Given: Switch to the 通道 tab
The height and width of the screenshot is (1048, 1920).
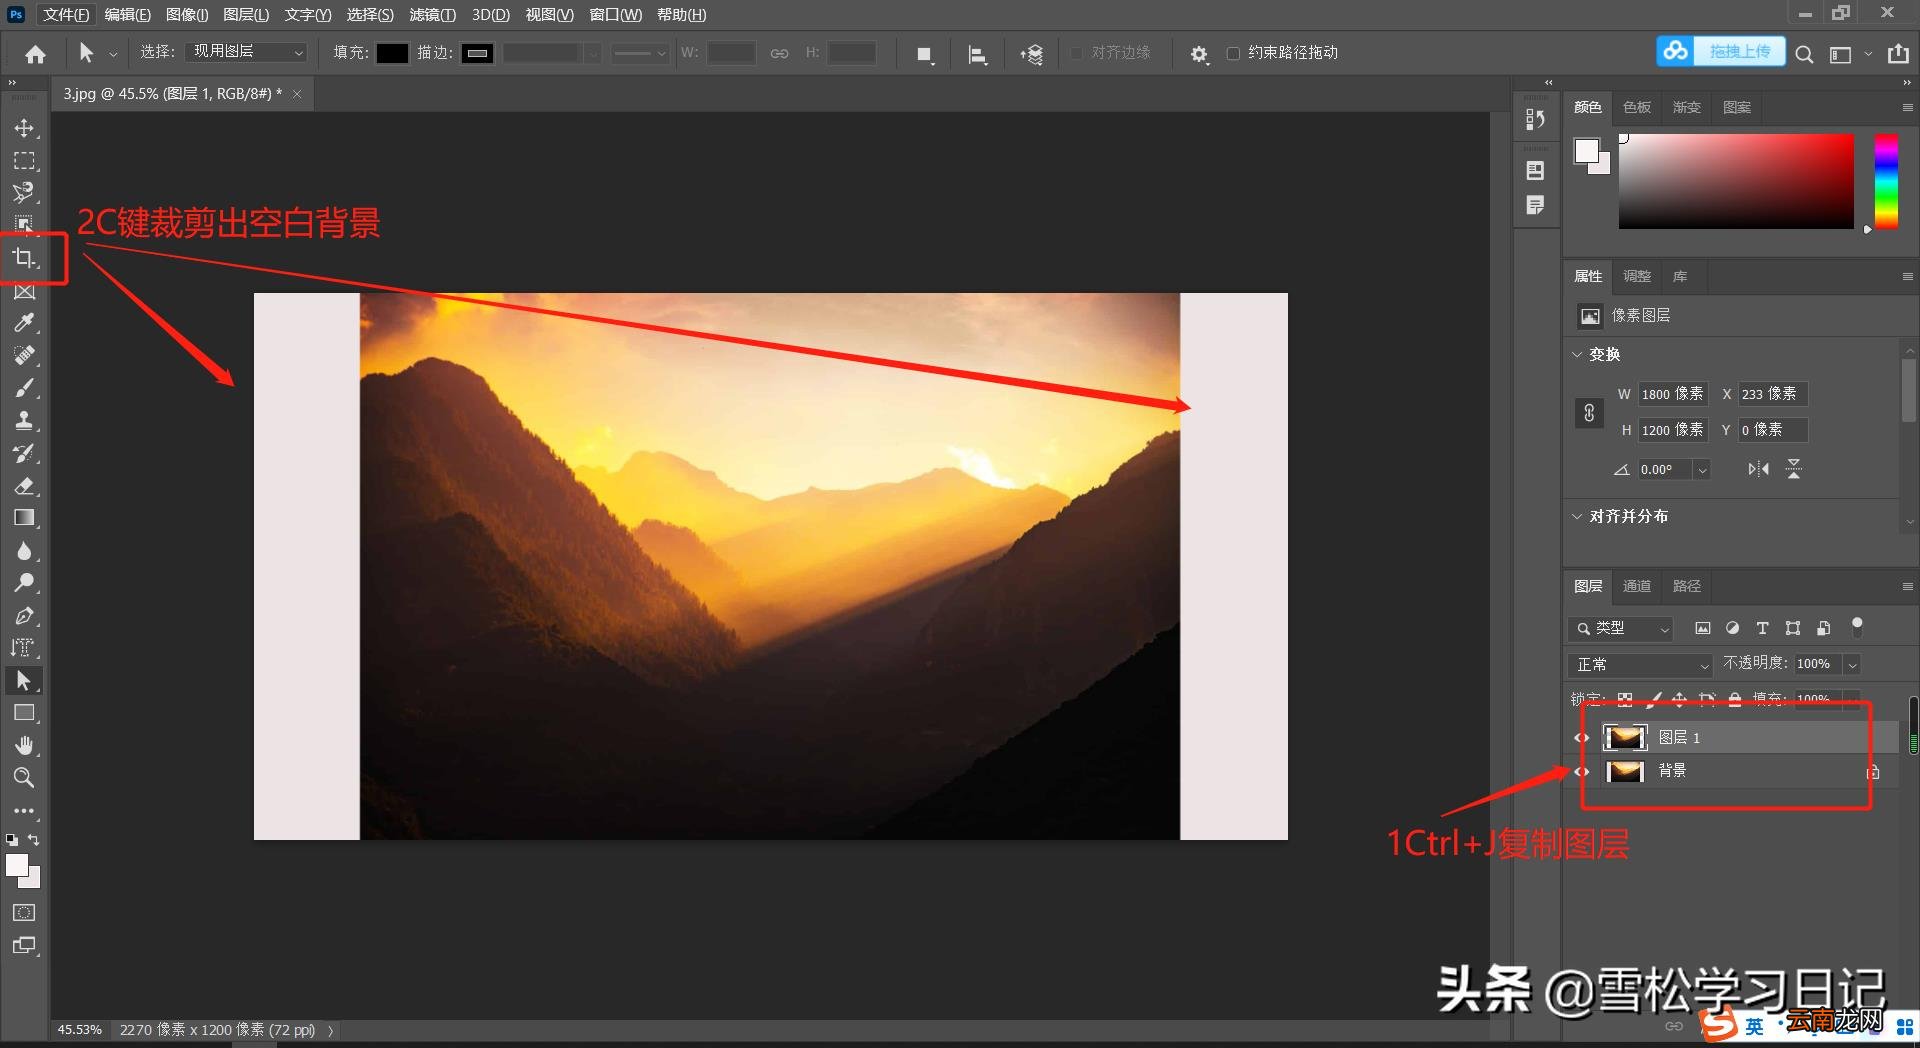Looking at the screenshot, I should click(x=1636, y=586).
